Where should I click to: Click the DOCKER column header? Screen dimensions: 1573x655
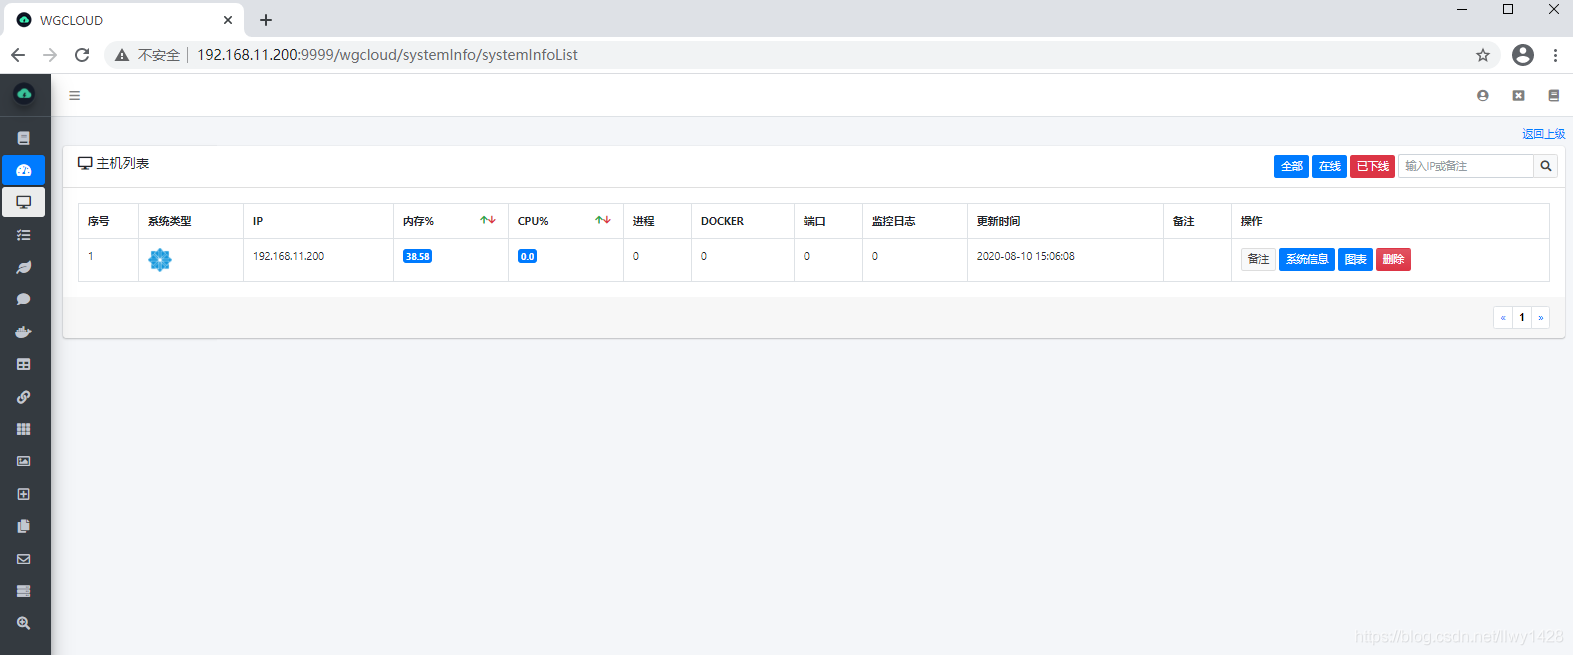722,221
